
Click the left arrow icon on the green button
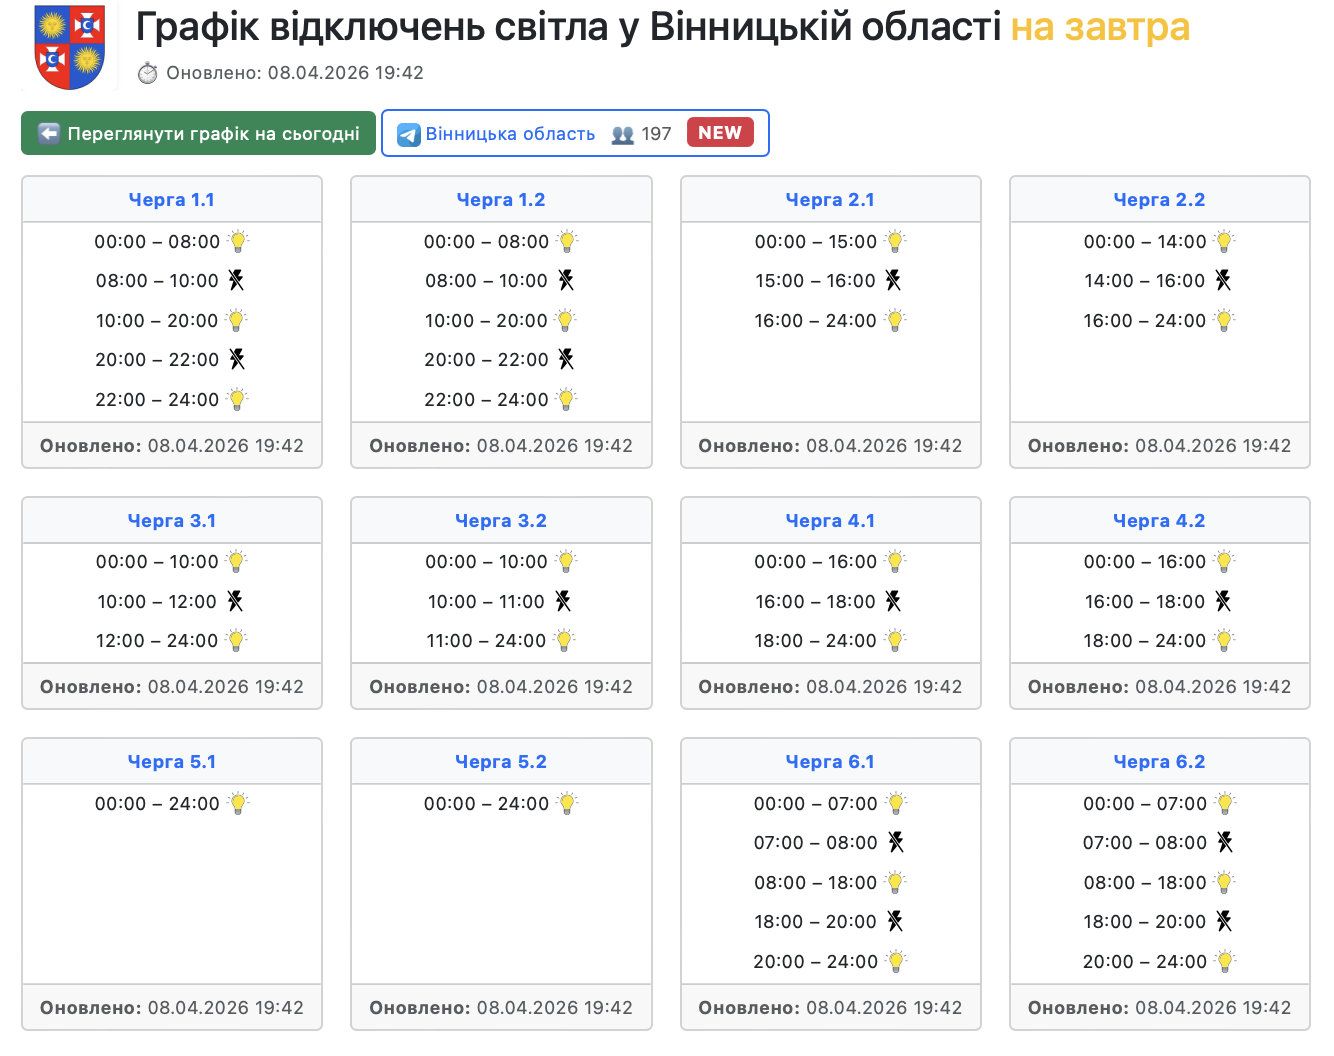[x=49, y=134]
